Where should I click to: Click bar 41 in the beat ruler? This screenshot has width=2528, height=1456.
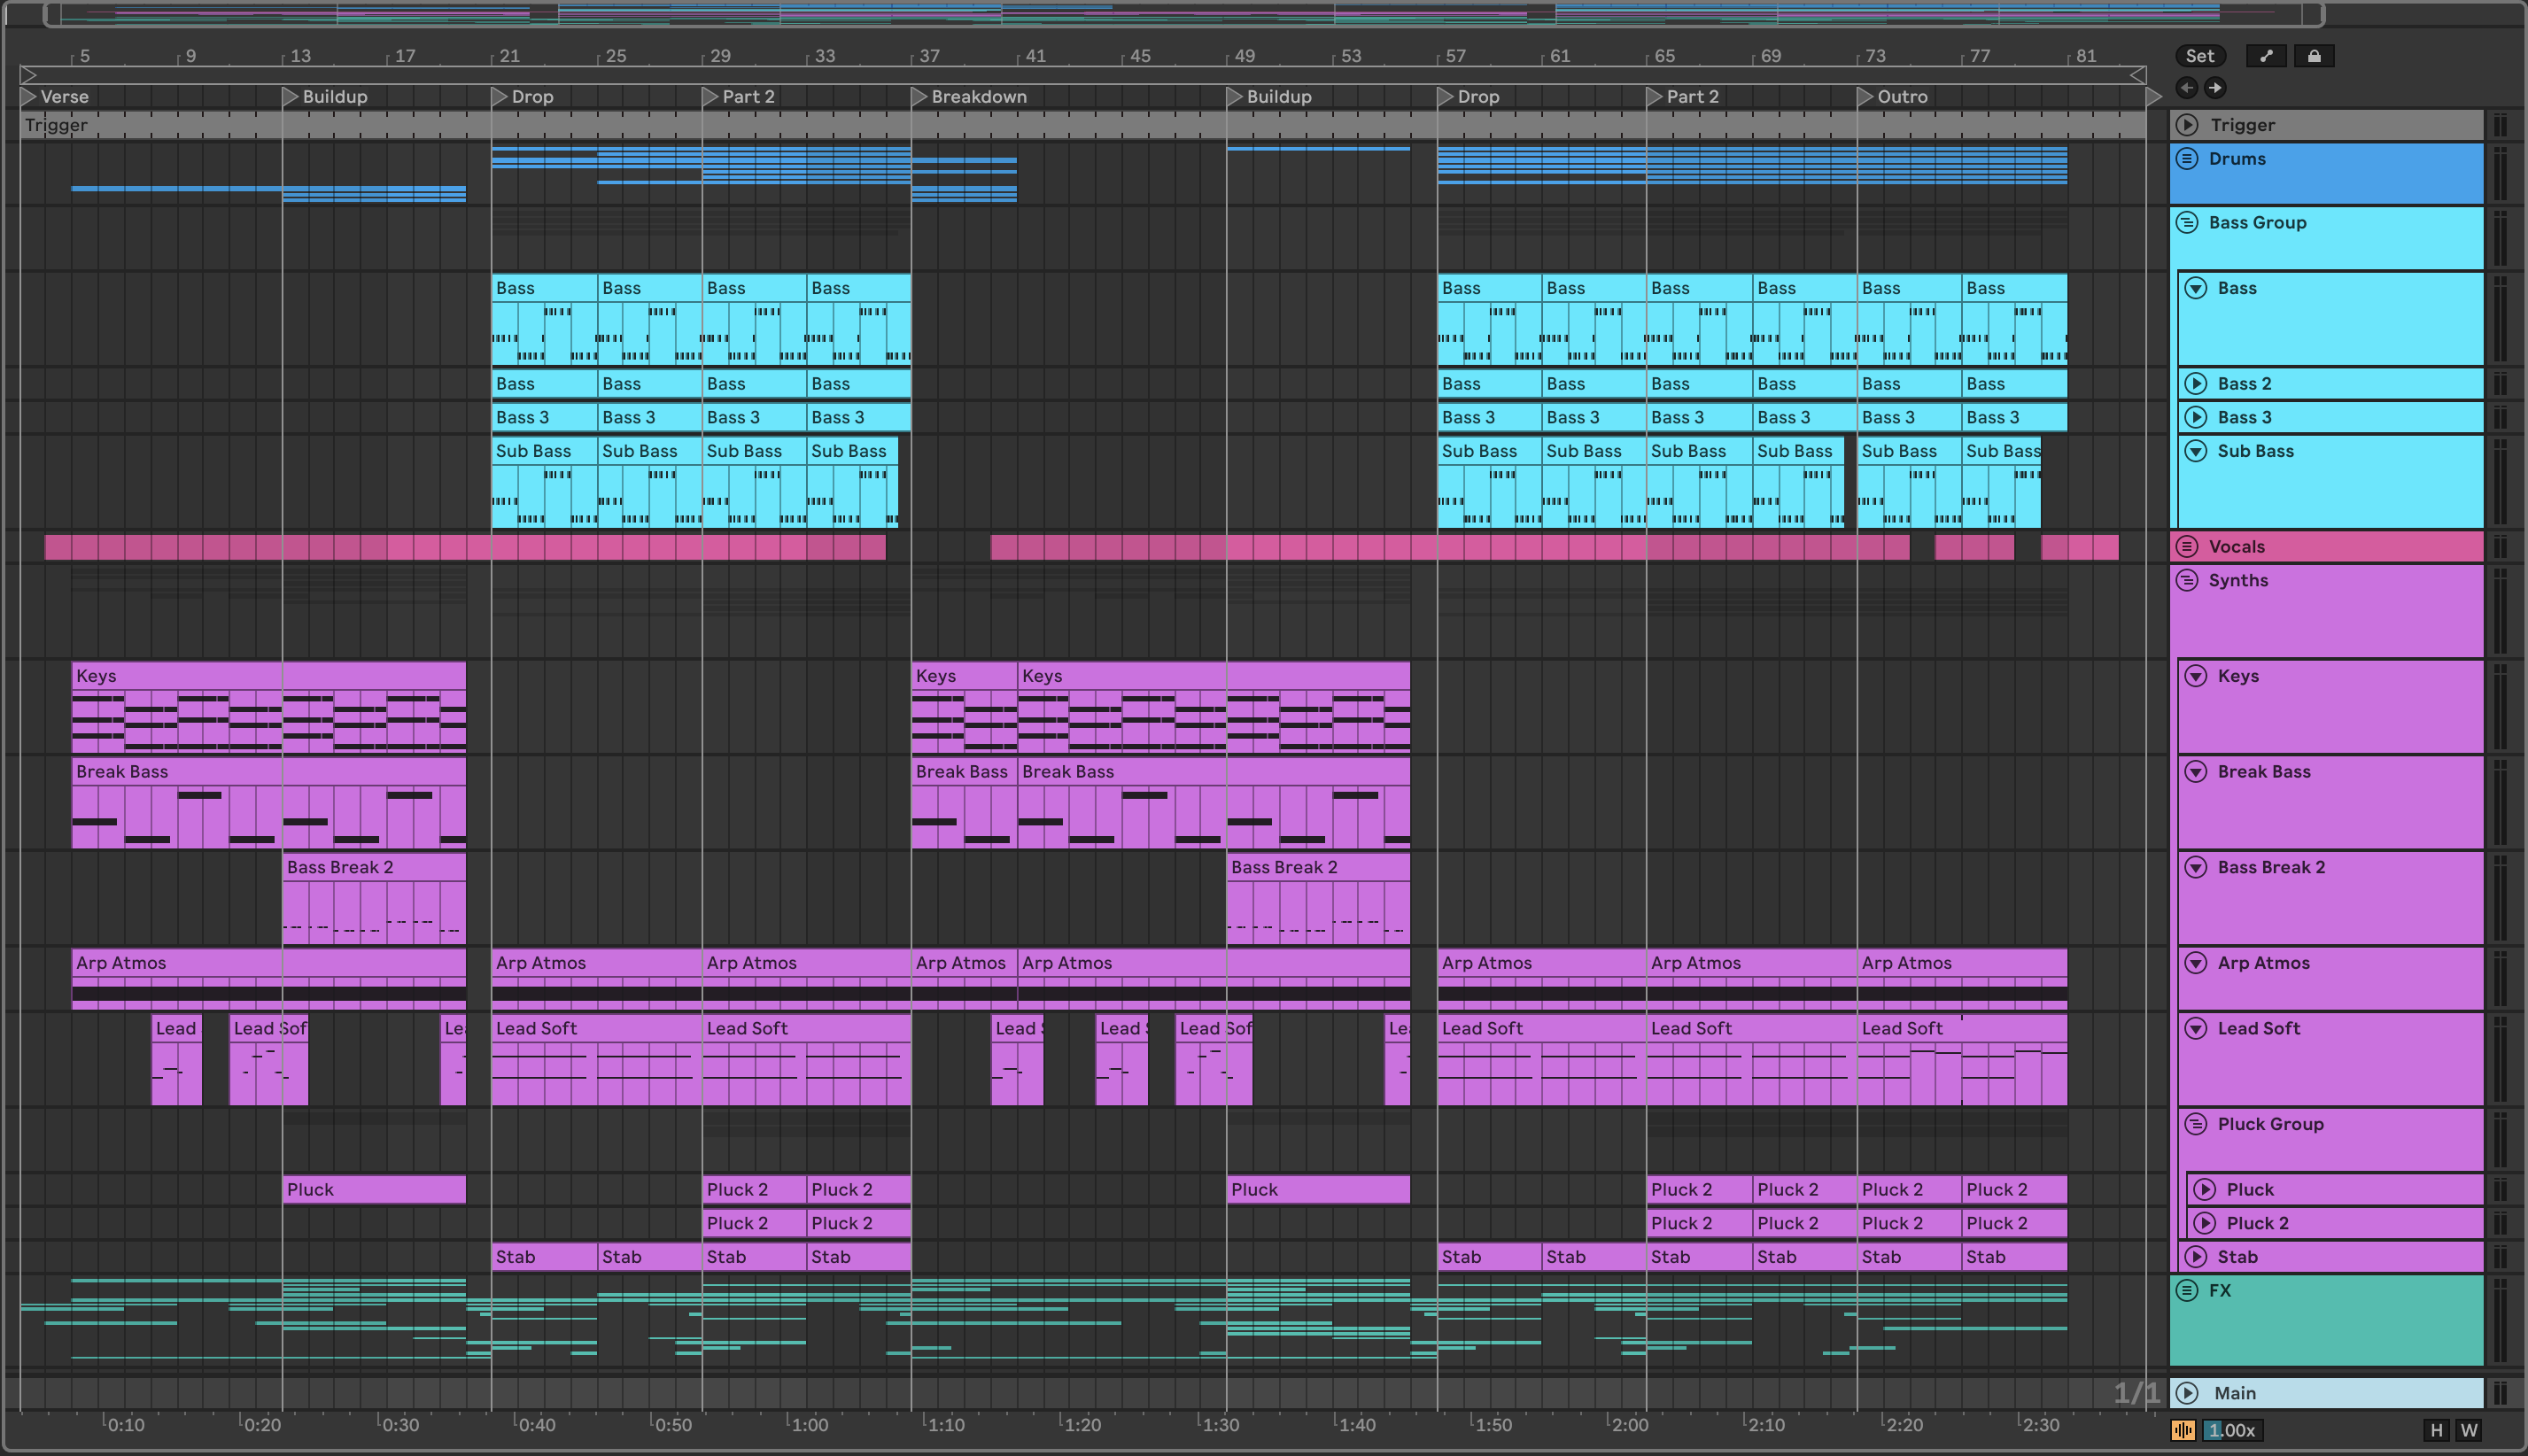tap(1035, 56)
